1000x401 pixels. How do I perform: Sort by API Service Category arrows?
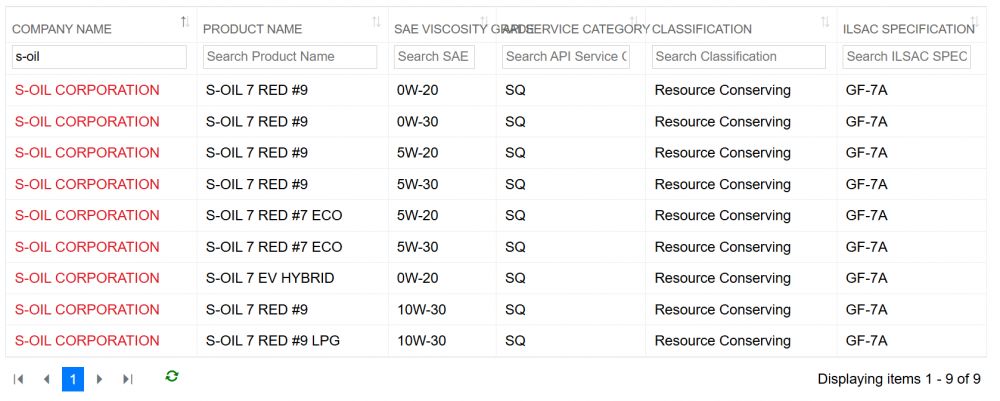[633, 22]
